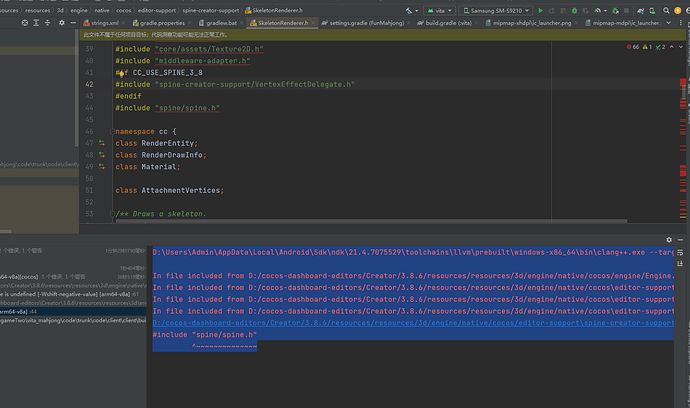The width and height of the screenshot is (690, 408).
Task: Open mipmap-xhdpi ic_launcher.png tab
Action: 532,23
